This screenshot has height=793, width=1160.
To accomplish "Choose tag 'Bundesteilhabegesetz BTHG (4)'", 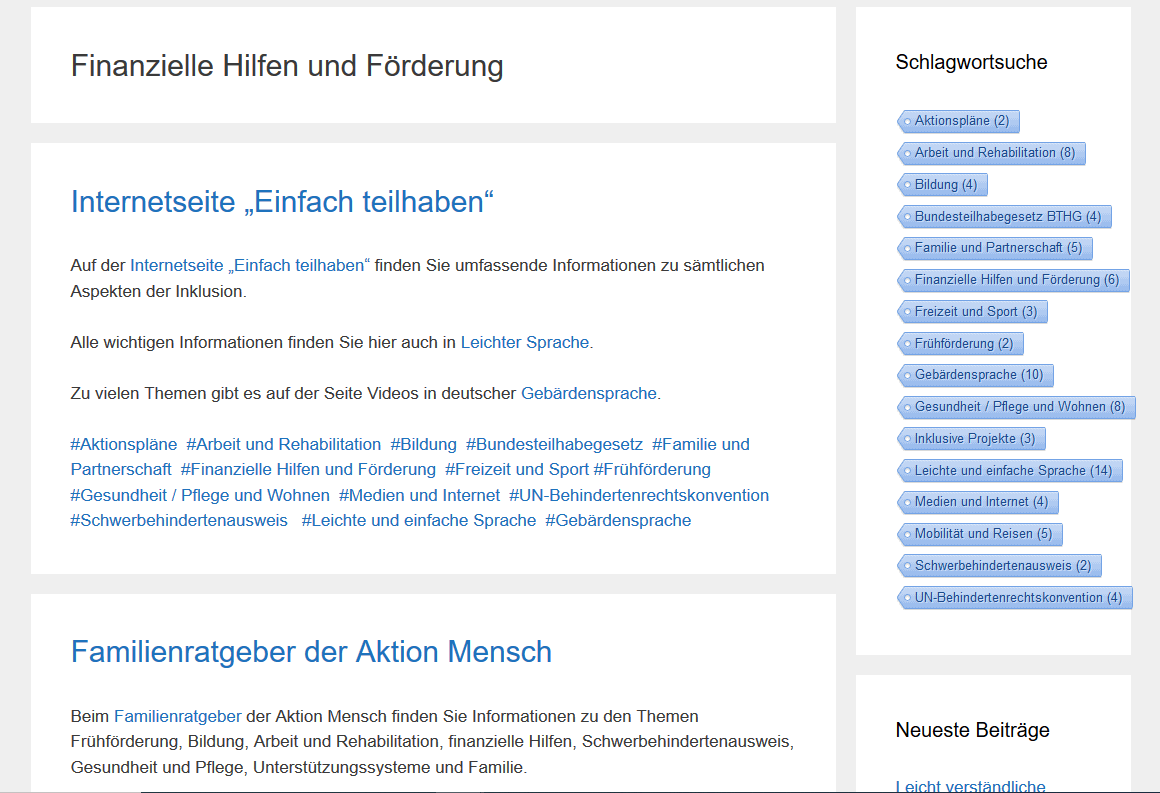I will coord(1005,217).
